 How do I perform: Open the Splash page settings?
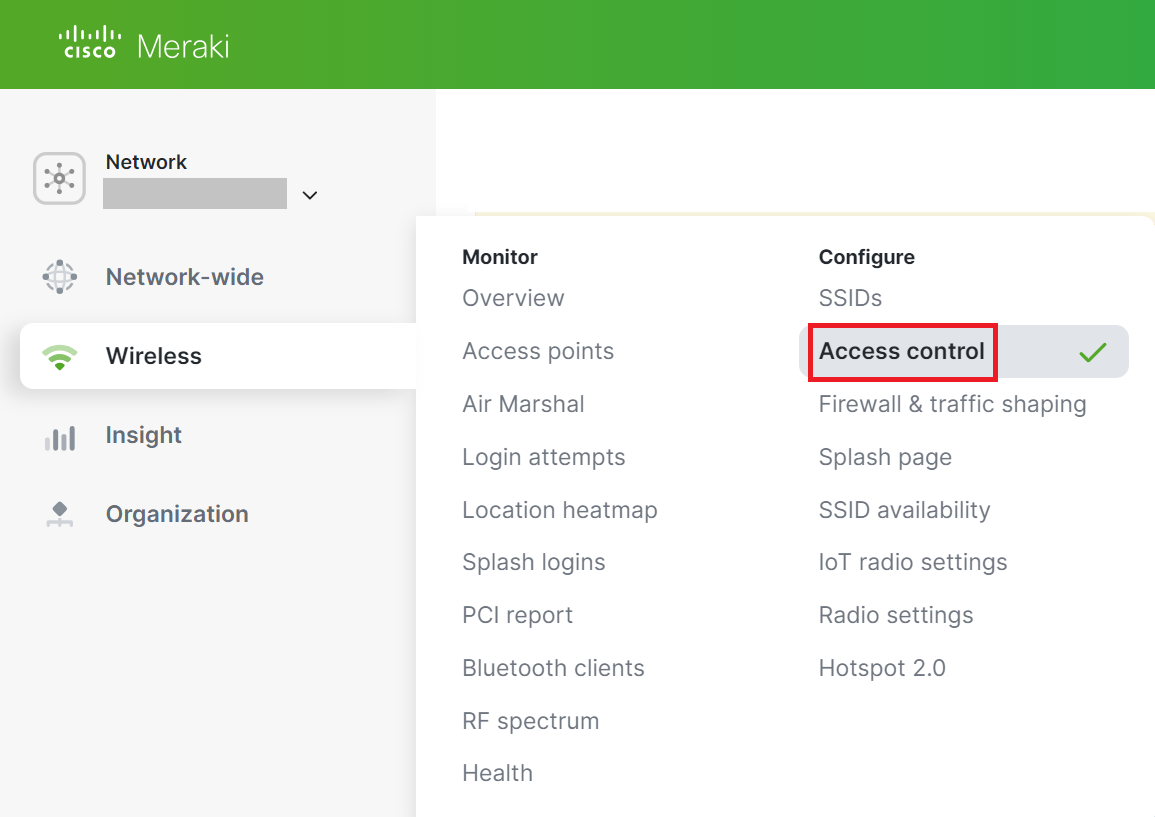pos(885,457)
